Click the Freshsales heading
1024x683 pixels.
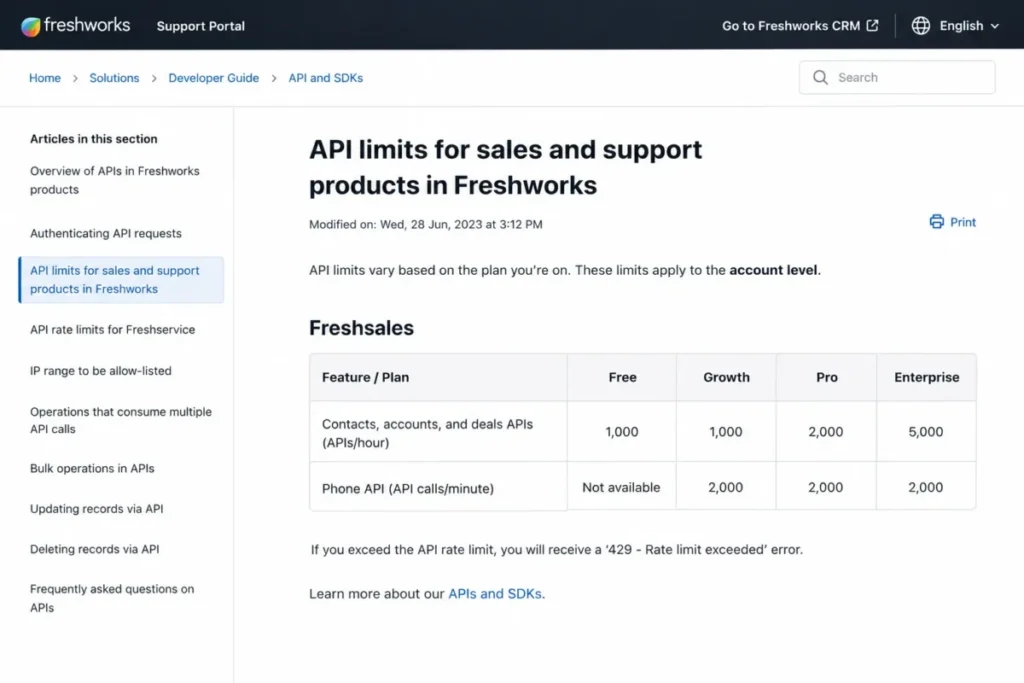pyautogui.click(x=361, y=328)
